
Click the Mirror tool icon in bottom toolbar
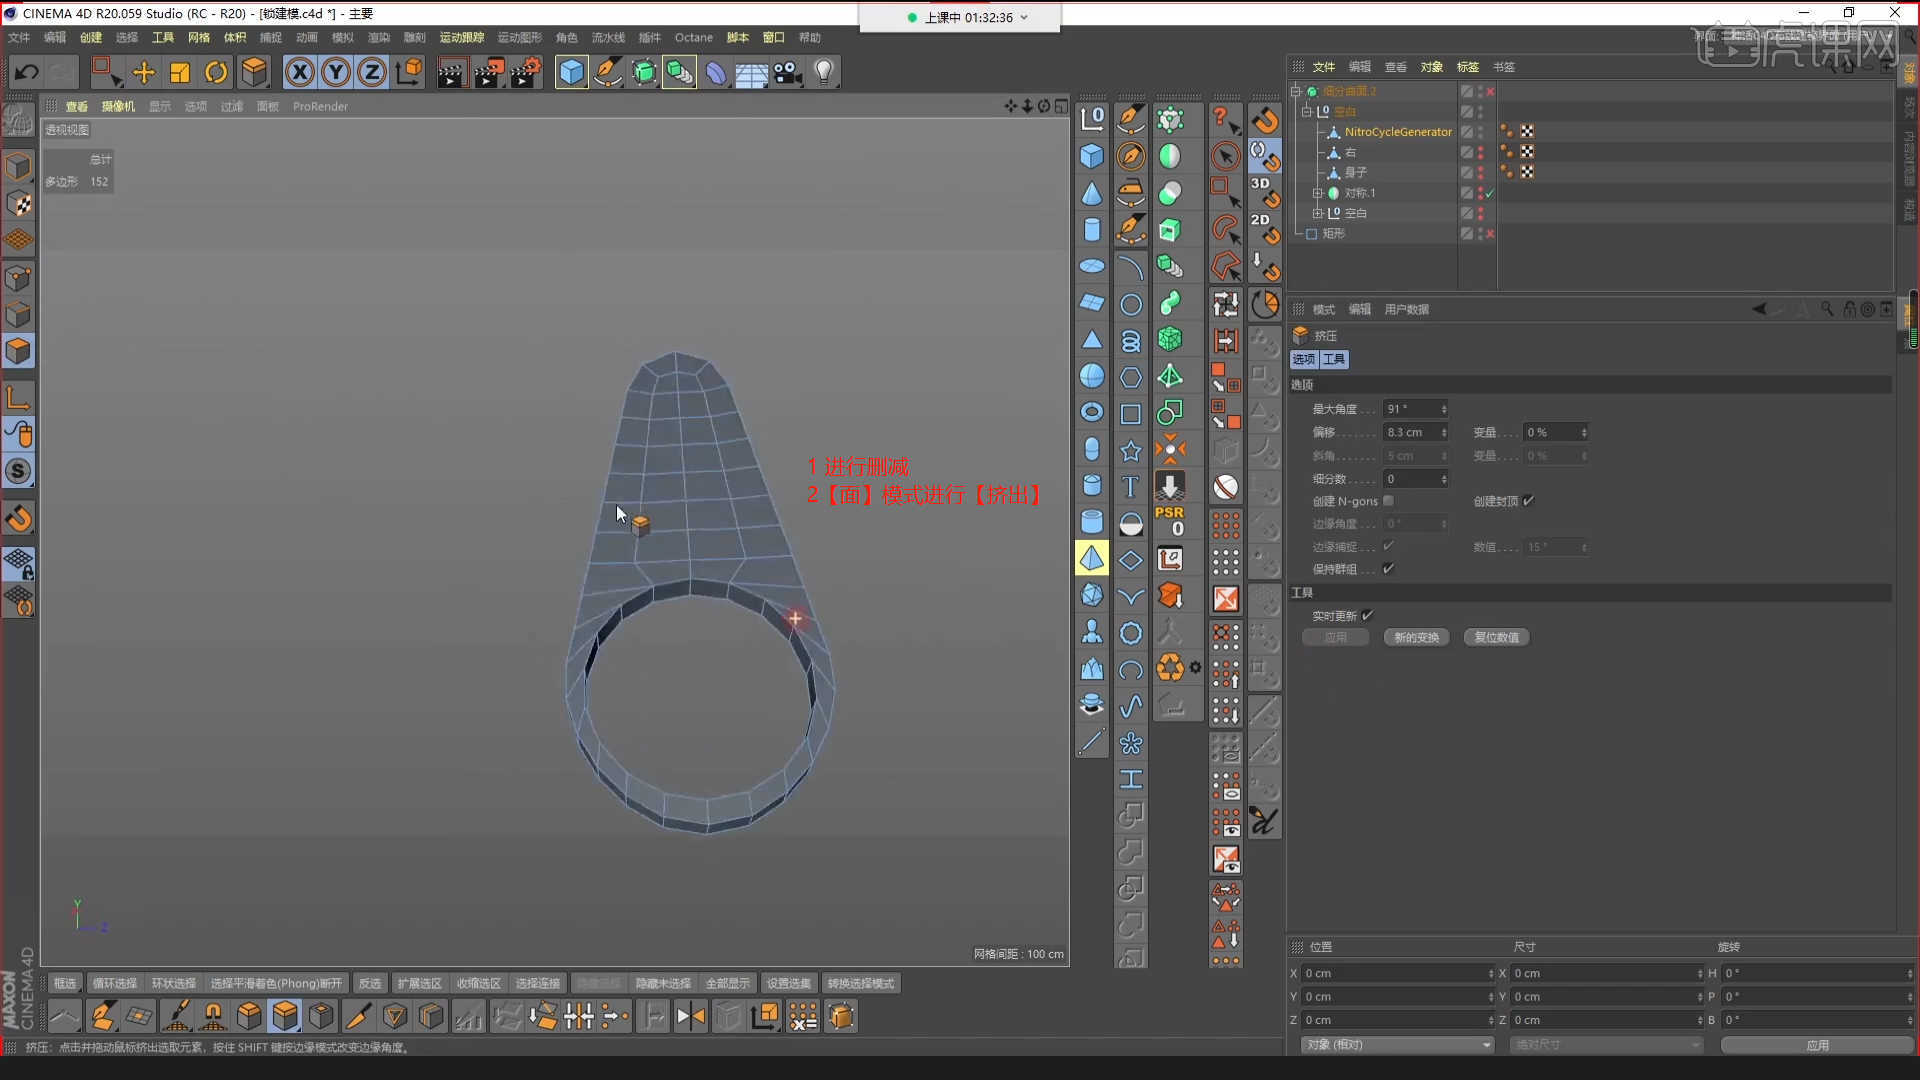coord(690,1016)
